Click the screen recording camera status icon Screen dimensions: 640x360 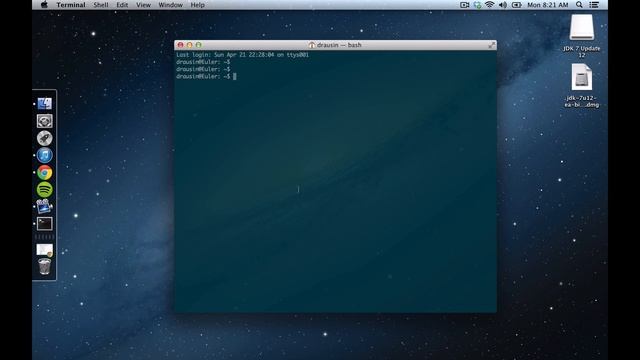[x=464, y=5]
